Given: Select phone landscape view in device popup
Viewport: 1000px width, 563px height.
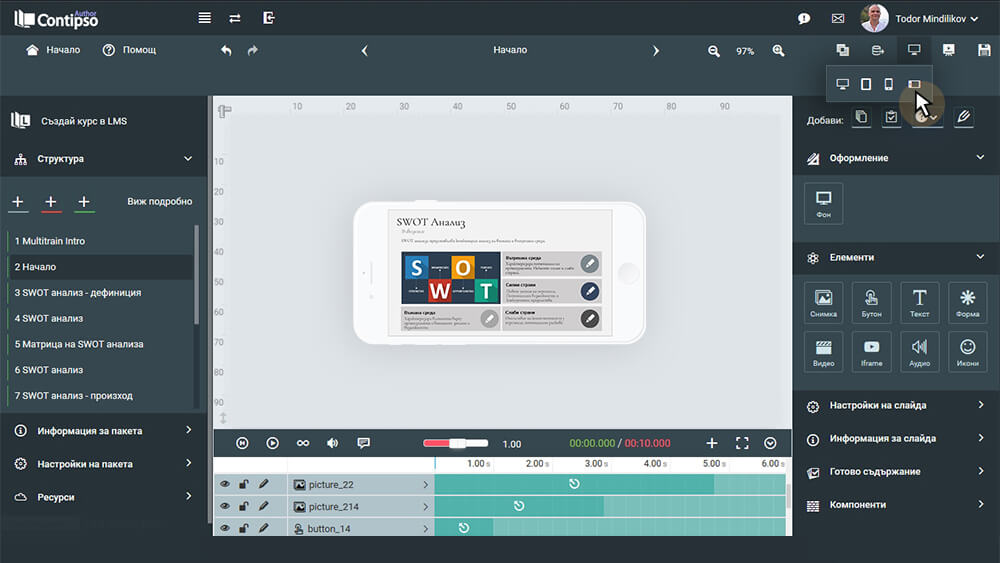Looking at the screenshot, I should pyautogui.click(x=914, y=84).
